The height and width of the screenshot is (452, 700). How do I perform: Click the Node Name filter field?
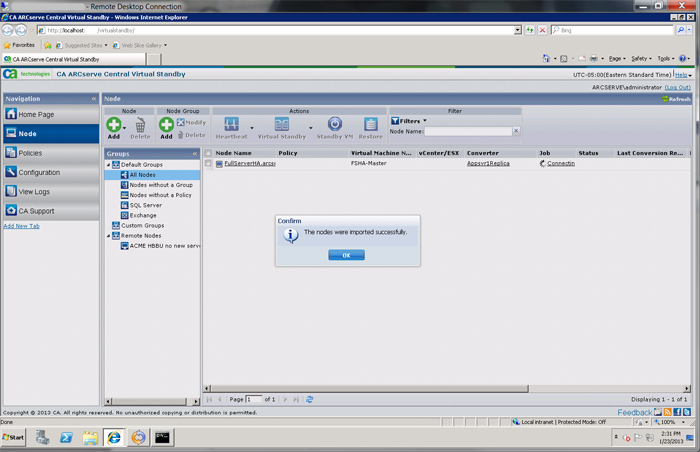pos(468,131)
